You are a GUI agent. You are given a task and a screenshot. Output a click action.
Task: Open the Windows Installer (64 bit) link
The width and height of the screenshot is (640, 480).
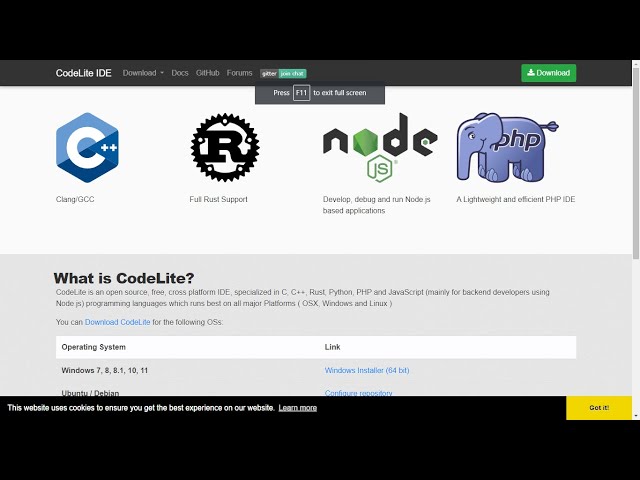point(367,370)
